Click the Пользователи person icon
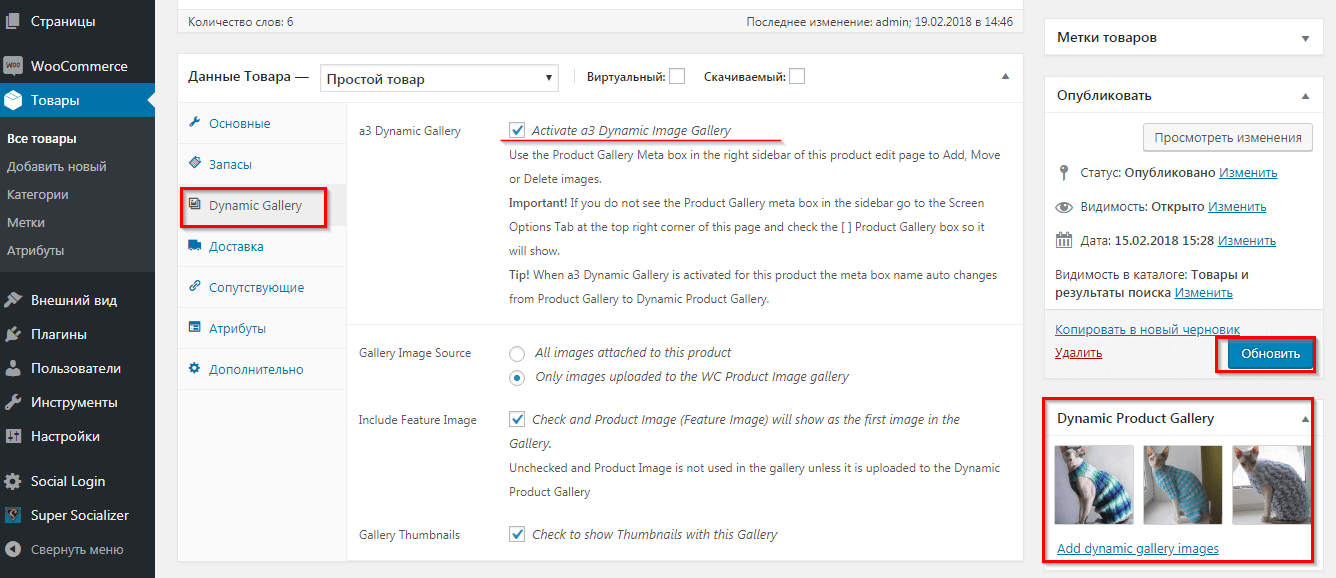 pyautogui.click(x=13, y=368)
